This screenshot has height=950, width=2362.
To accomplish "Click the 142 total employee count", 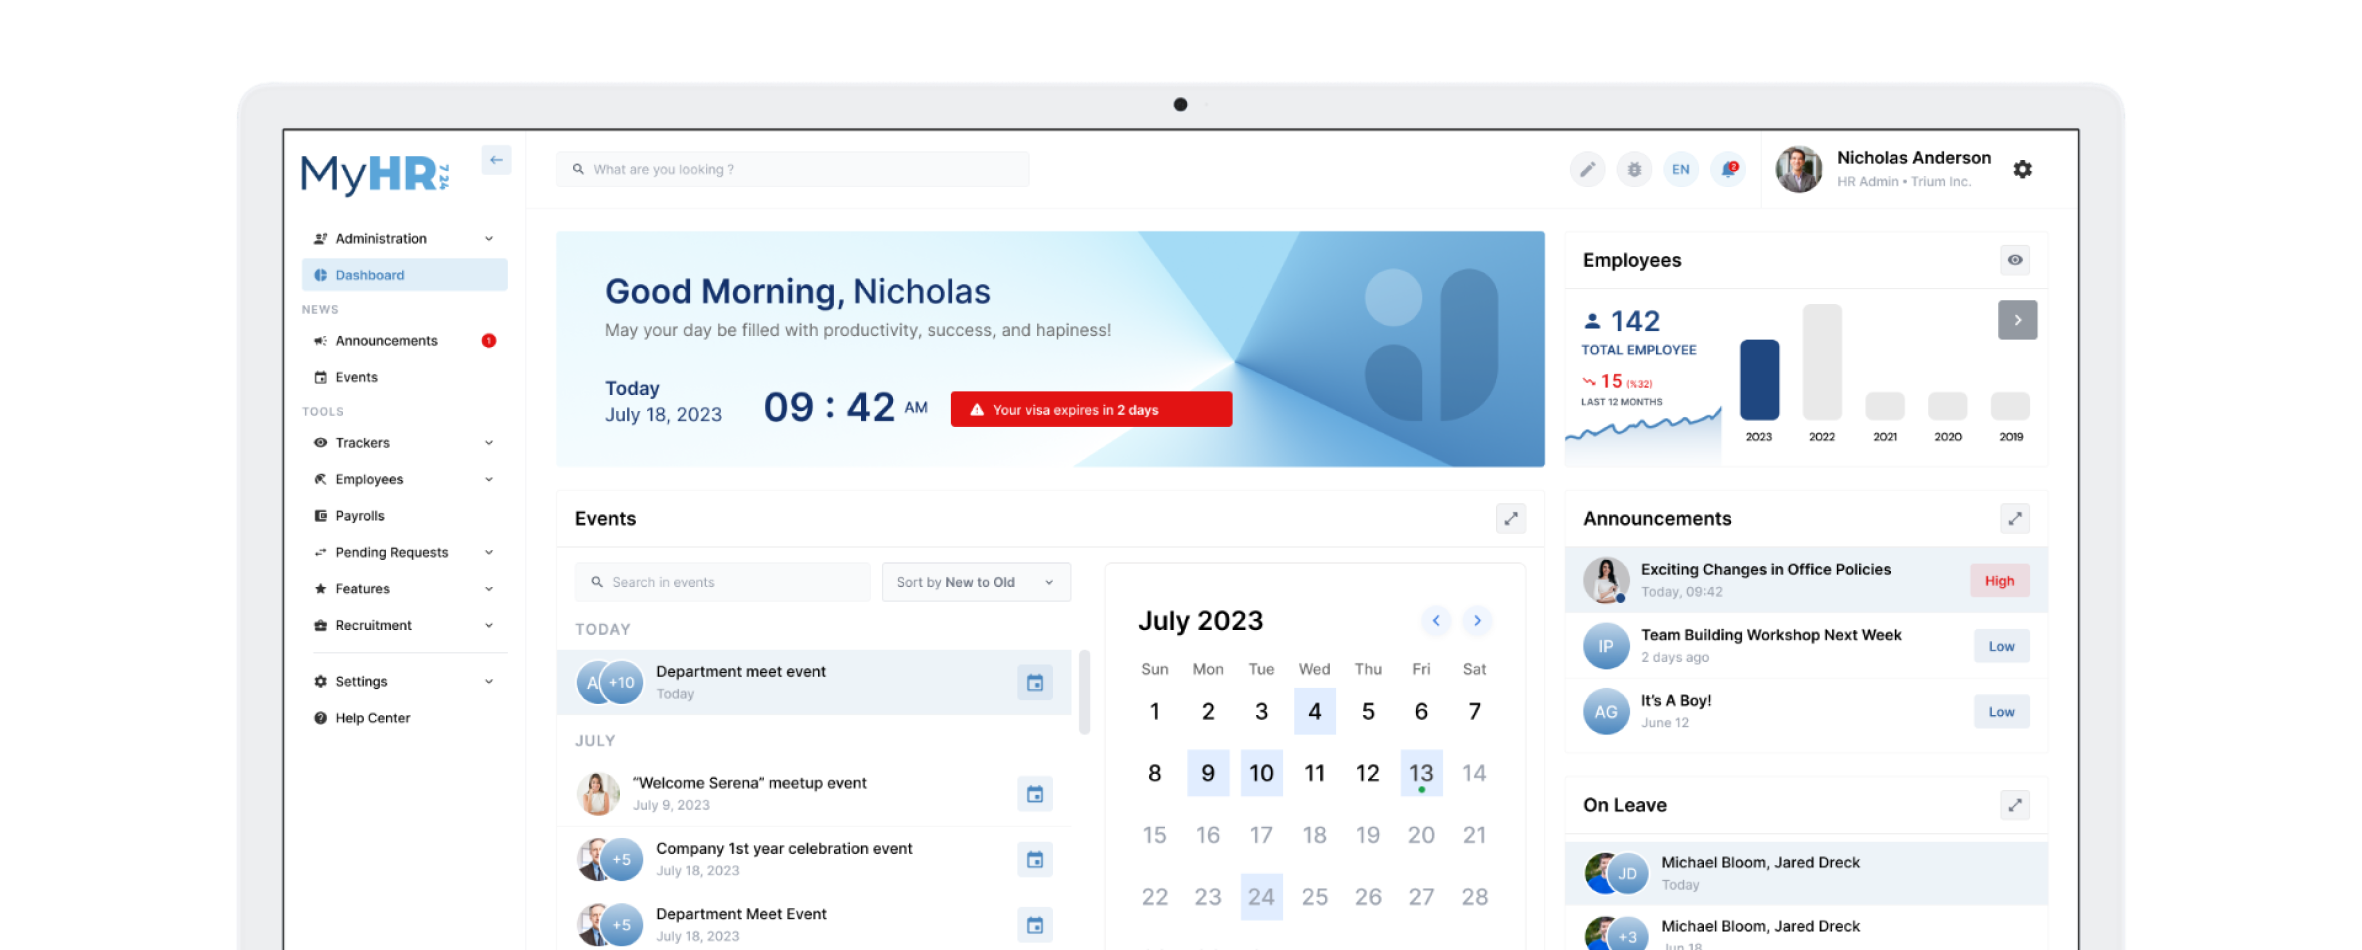I will pos(1635,321).
